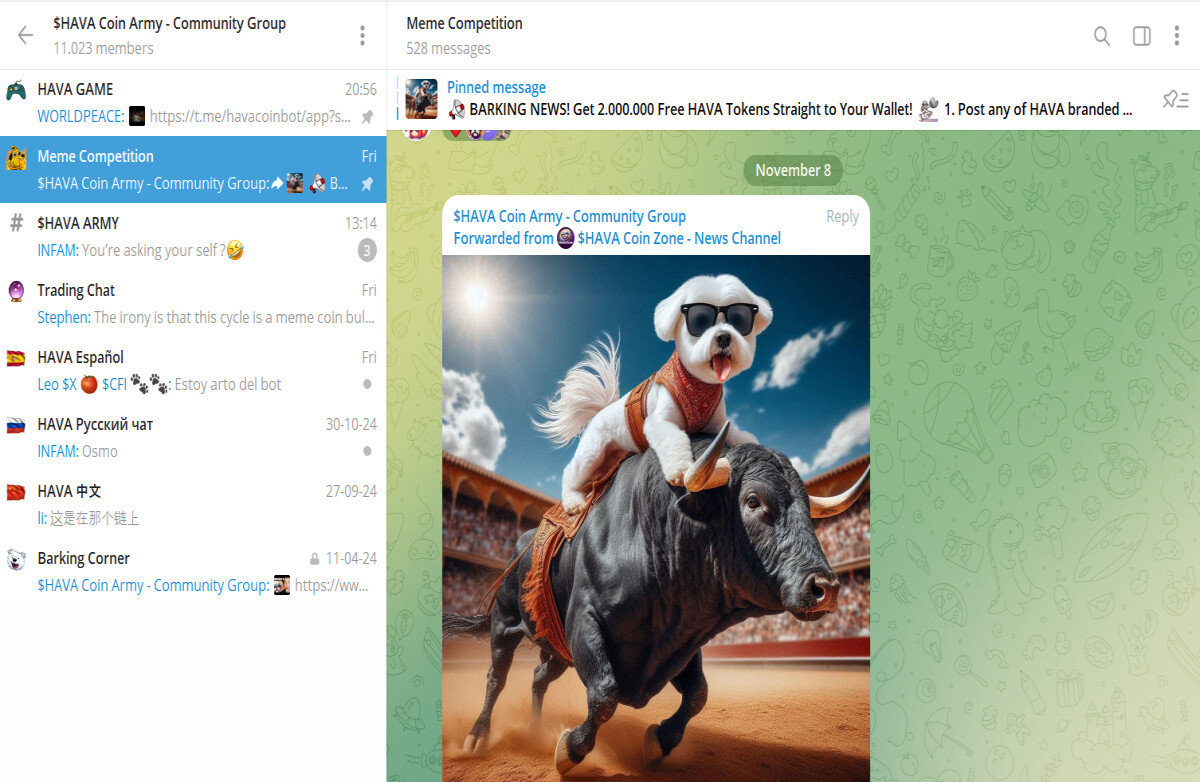Image resolution: width=1200 pixels, height=782 pixels.
Task: Click the 20:56 timestamp
Action: tap(361, 90)
